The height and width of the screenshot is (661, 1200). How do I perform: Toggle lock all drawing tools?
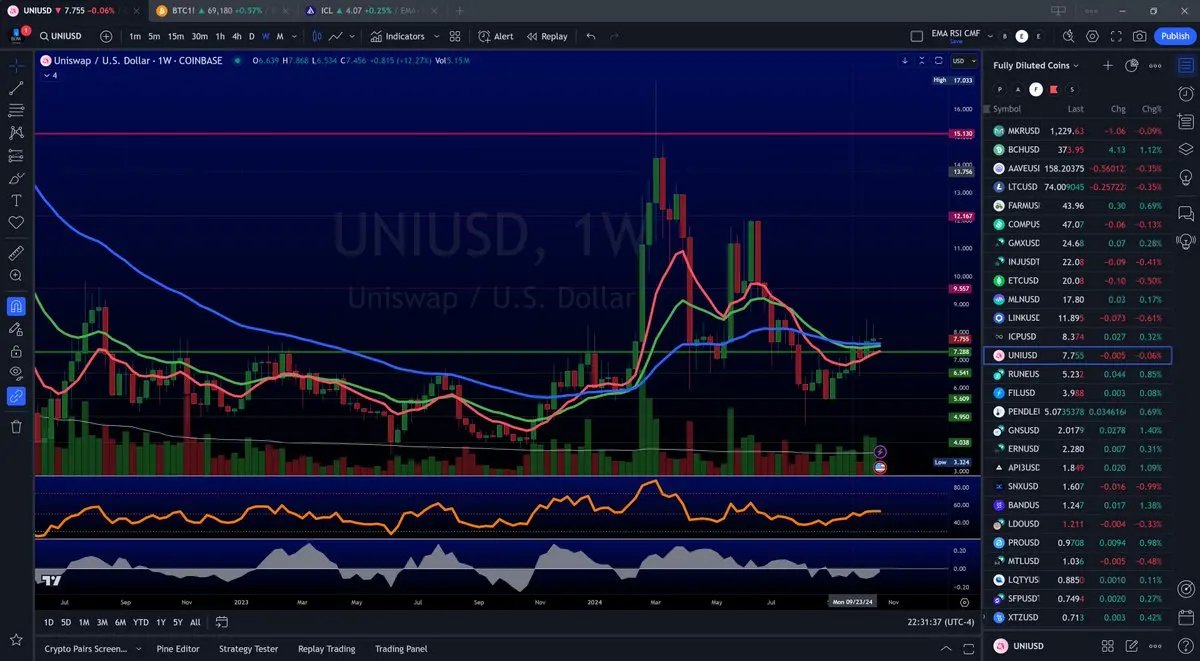tap(16, 351)
